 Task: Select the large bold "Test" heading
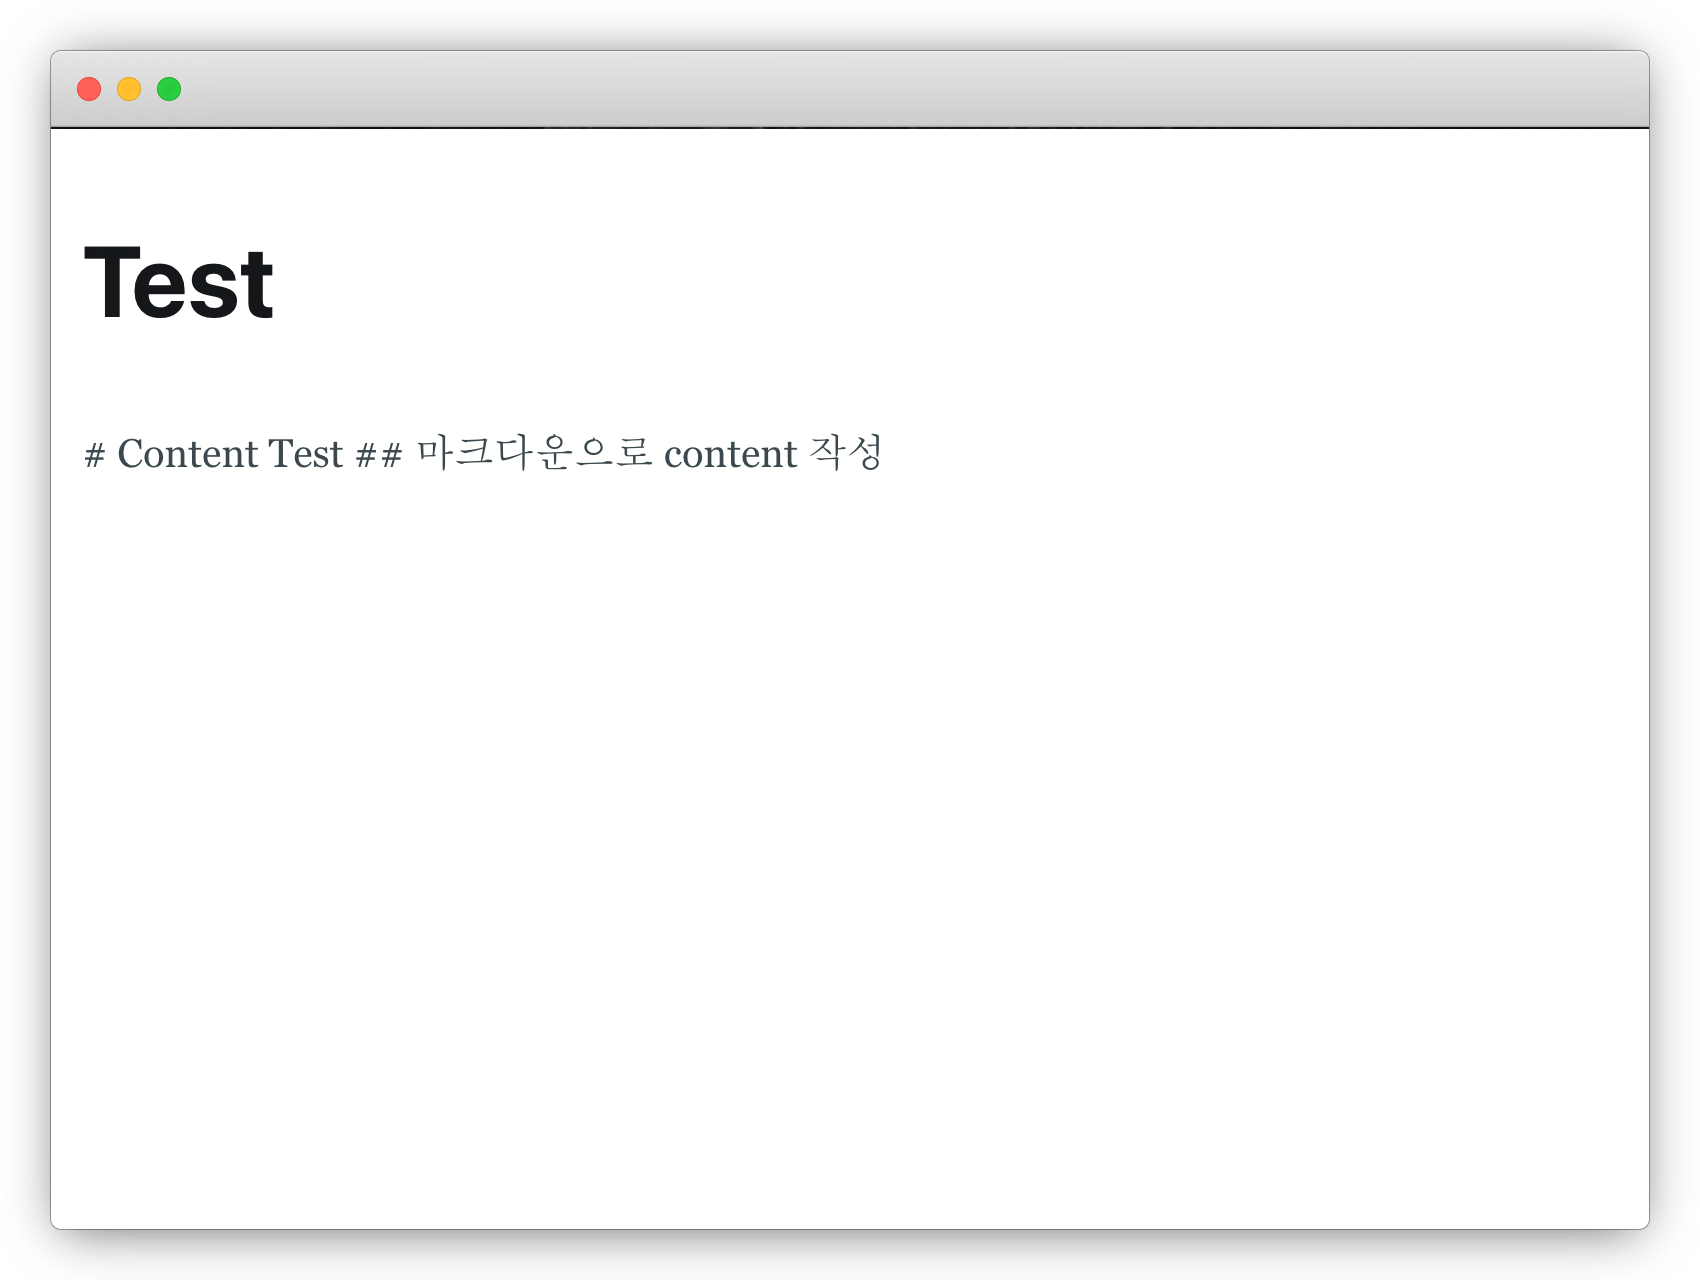coord(179,284)
